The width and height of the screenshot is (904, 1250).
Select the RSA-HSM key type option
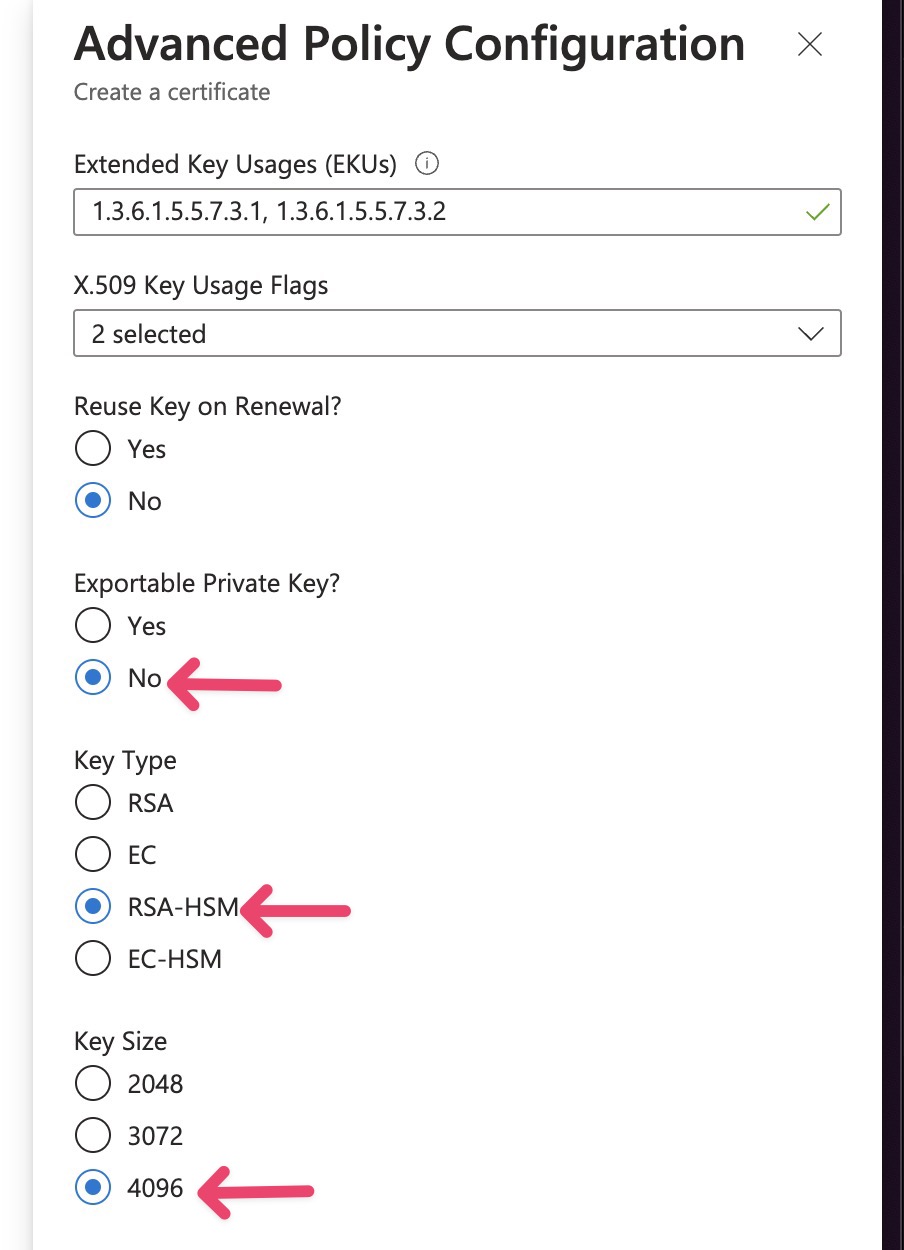(92, 906)
